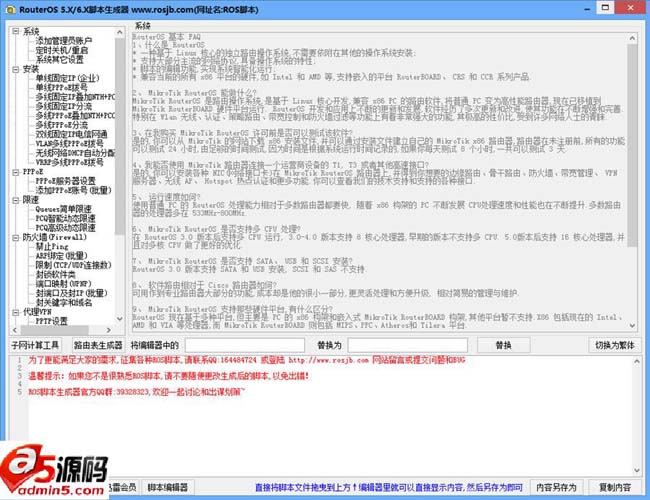Open 添加PPPoE账号(批量) tree item
This screenshot has width=650, height=500.
pyautogui.click(x=73, y=190)
